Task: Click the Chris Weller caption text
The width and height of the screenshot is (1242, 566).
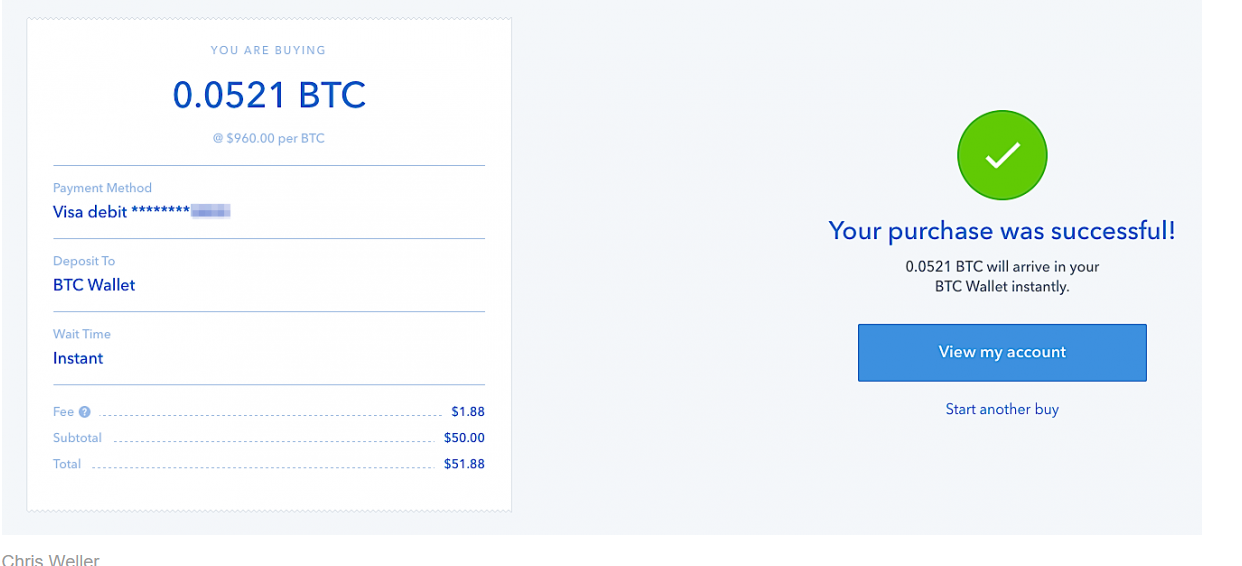Action: point(51,559)
